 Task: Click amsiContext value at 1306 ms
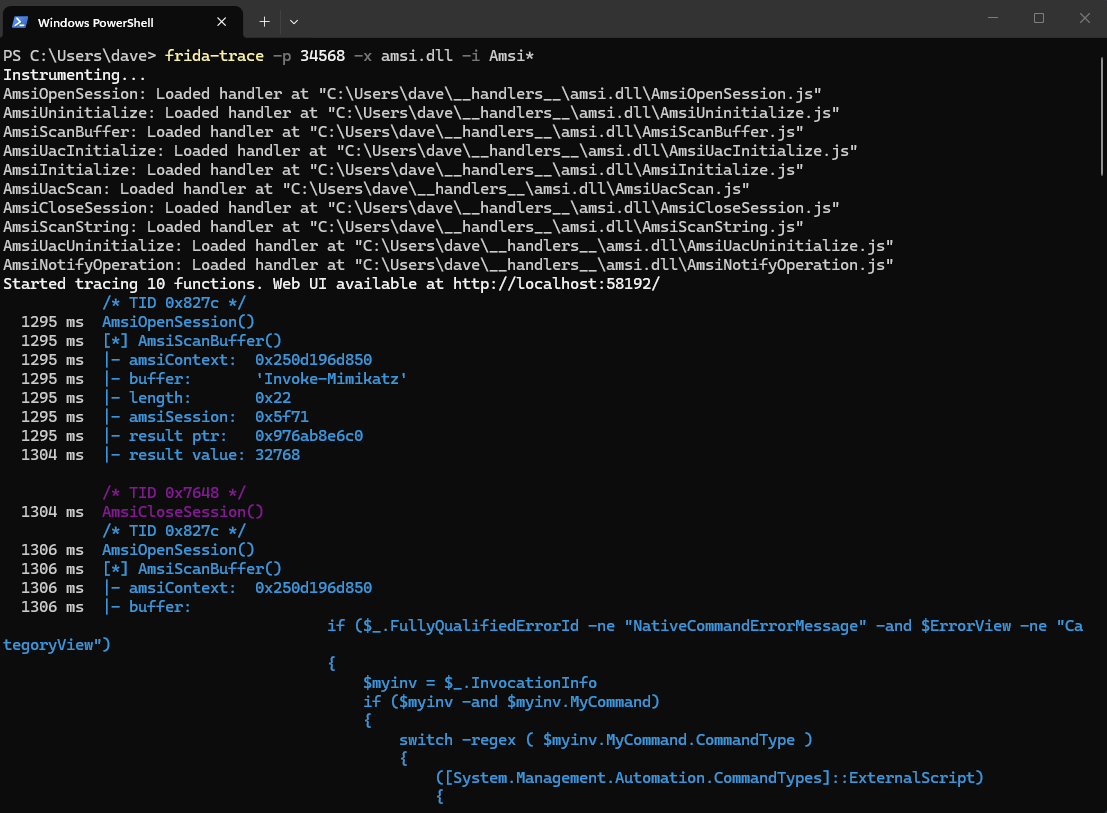pos(313,588)
